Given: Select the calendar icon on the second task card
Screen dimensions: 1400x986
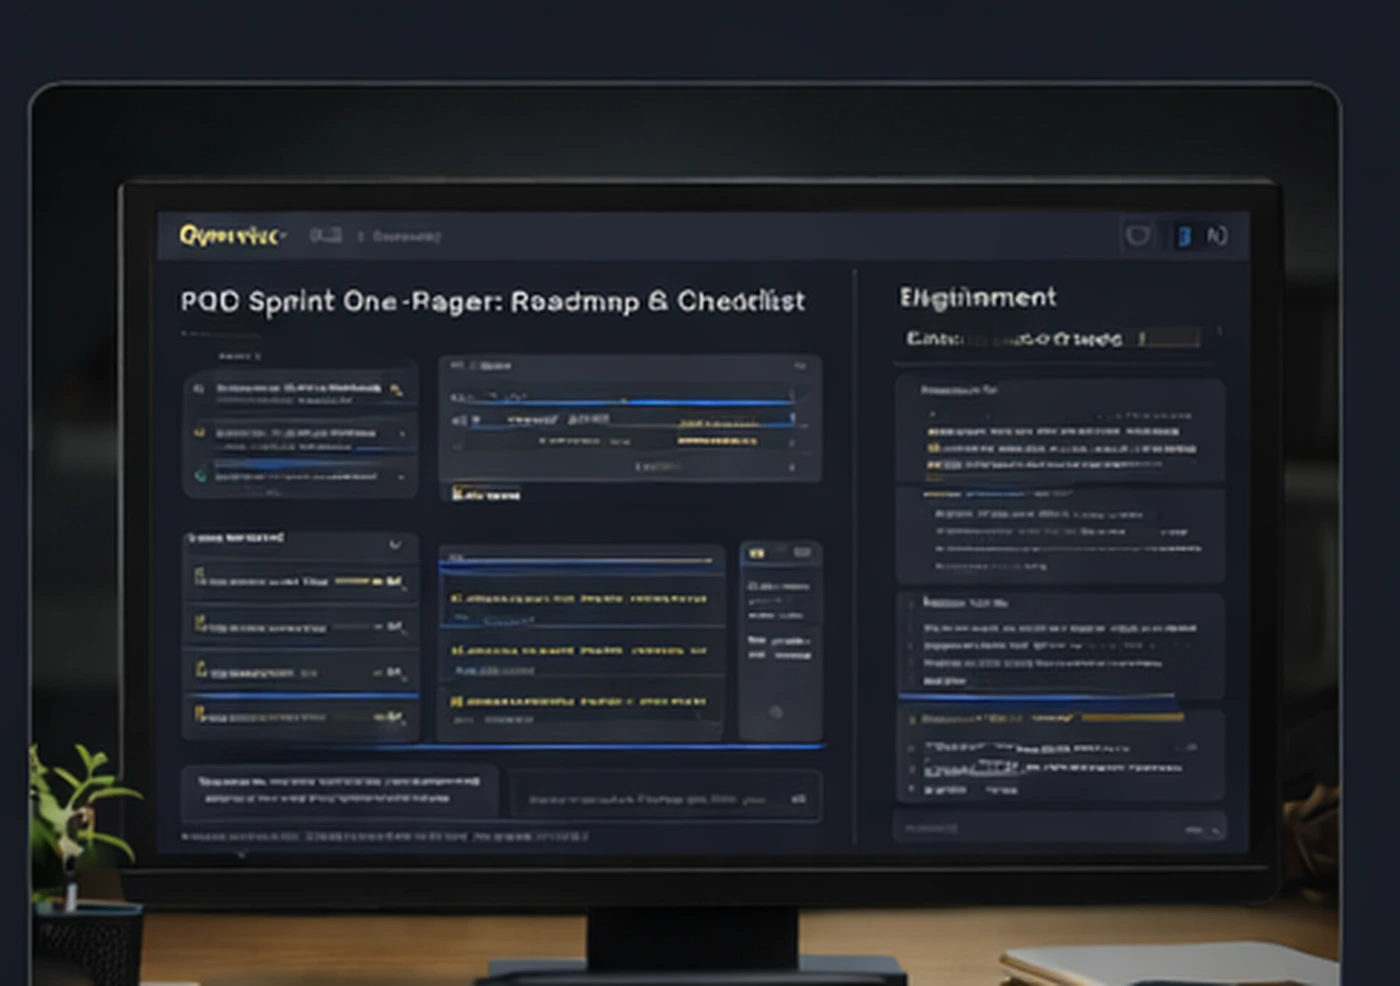Looking at the screenshot, I should point(201,433).
